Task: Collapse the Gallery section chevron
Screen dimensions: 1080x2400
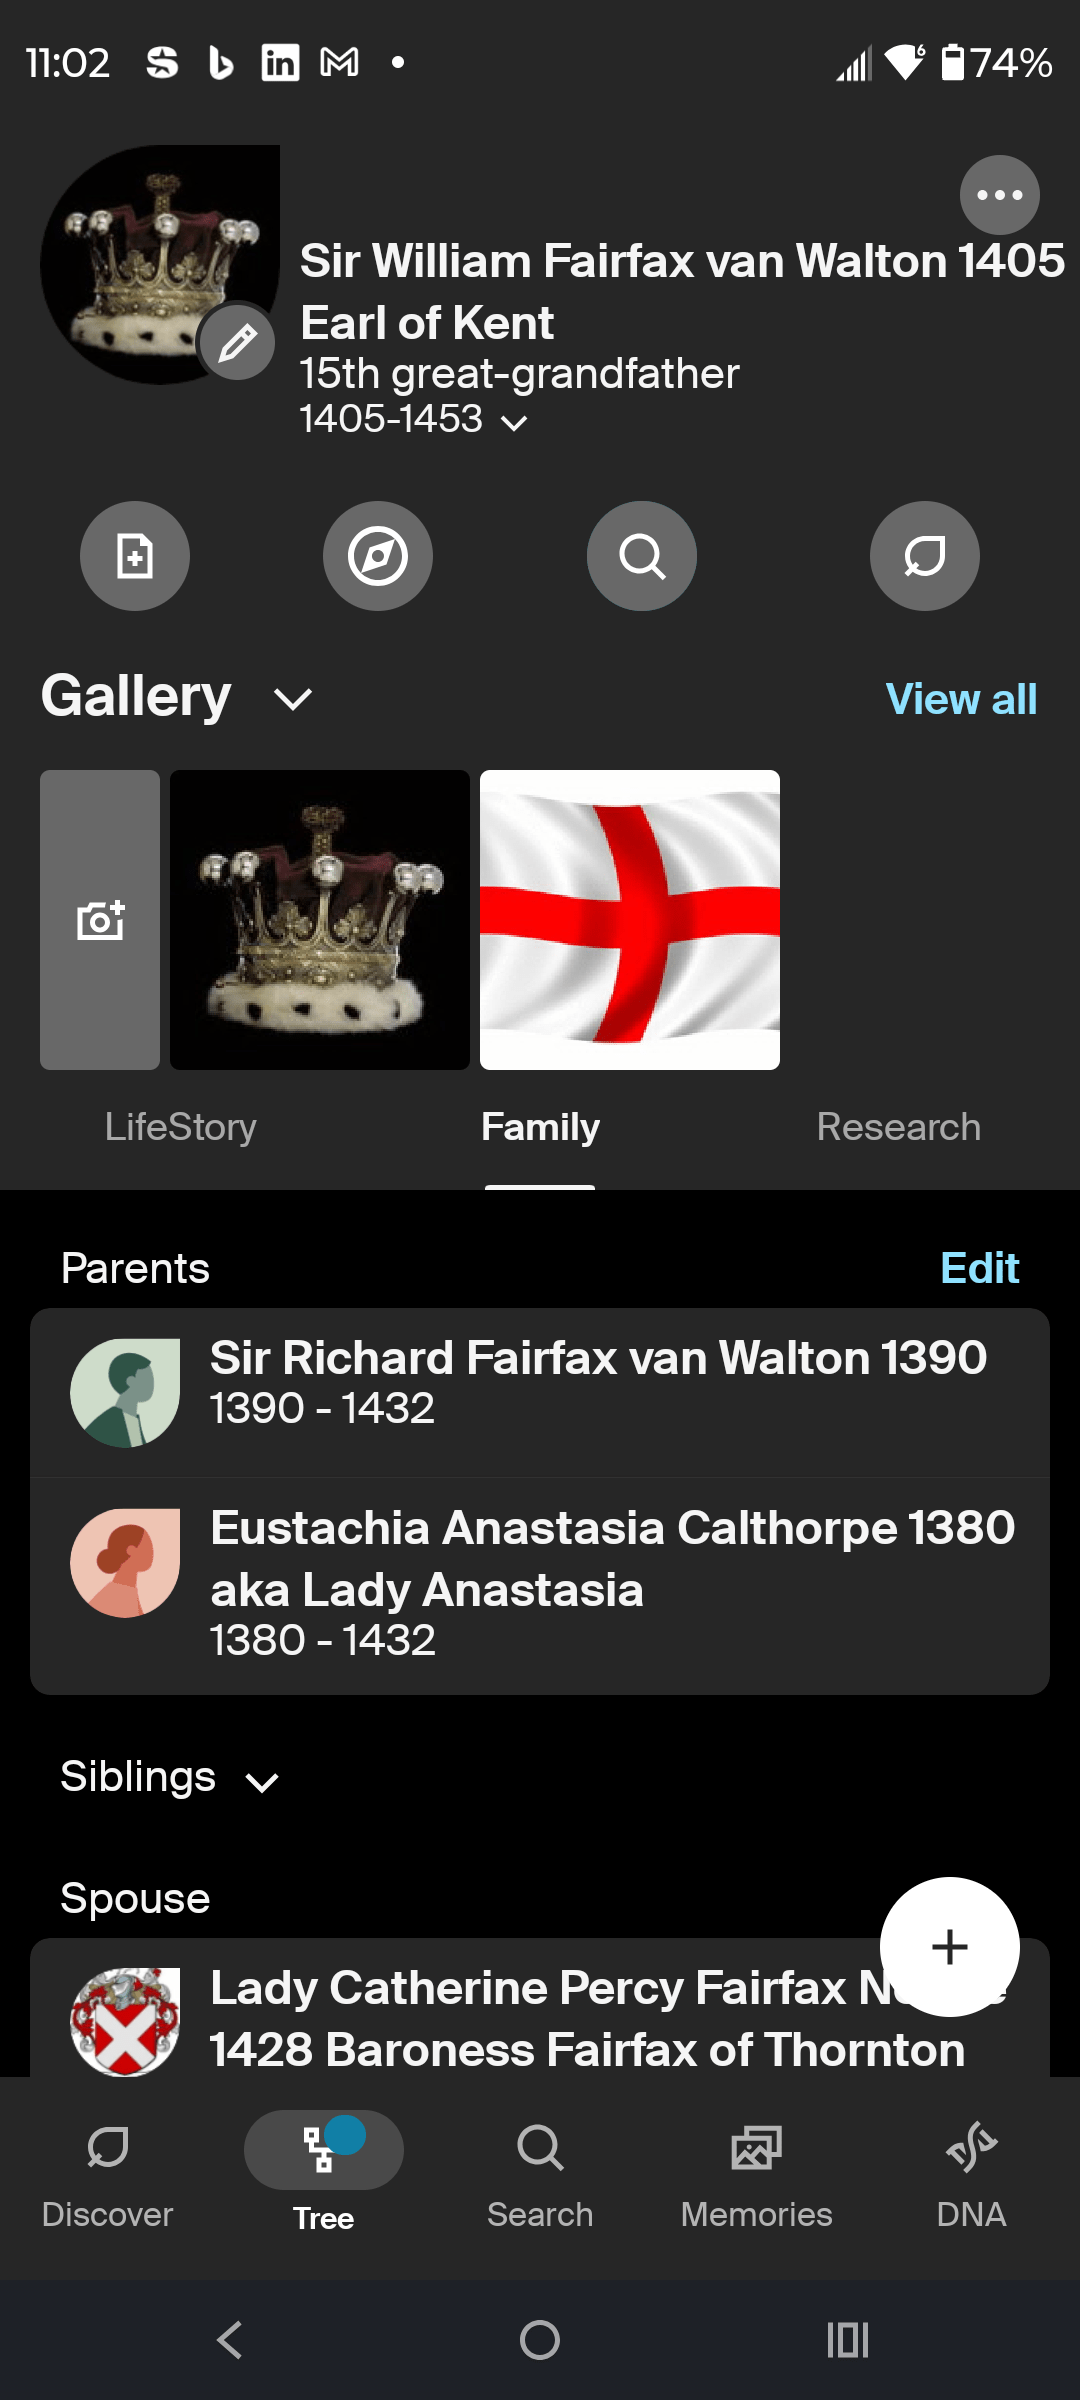Action: coord(293,699)
